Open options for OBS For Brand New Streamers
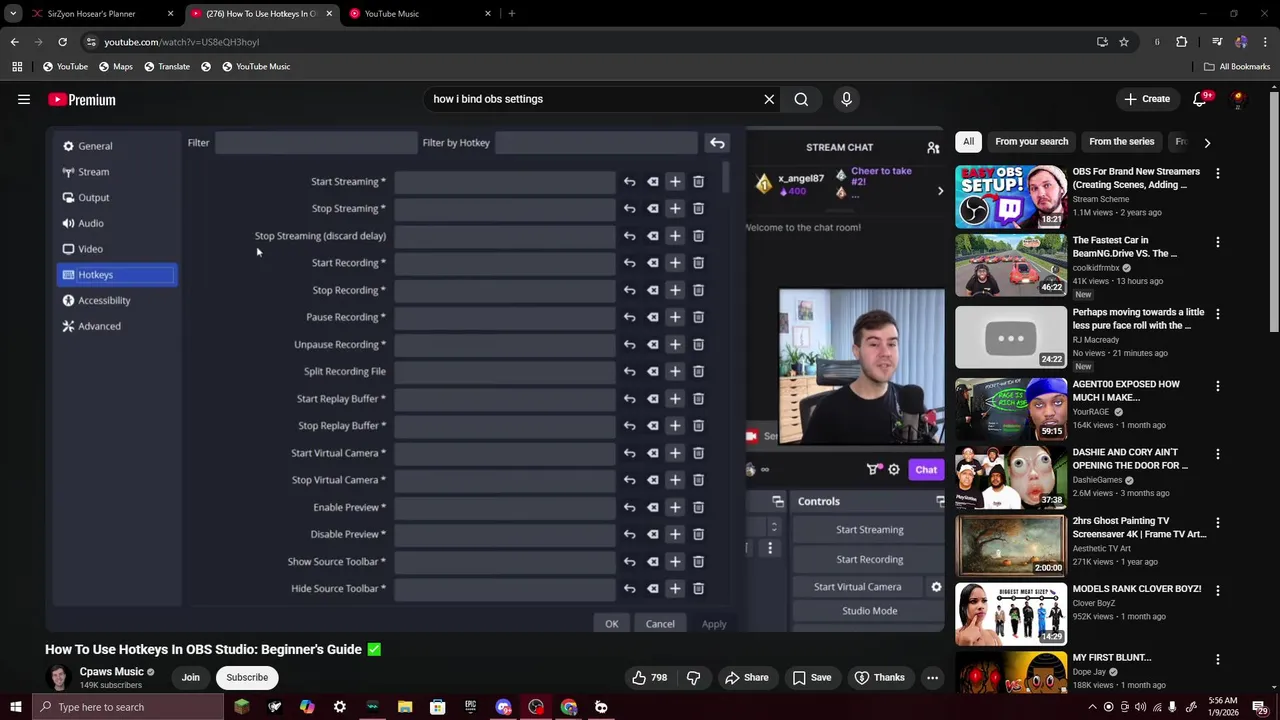This screenshot has height=720, width=1280. pyautogui.click(x=1217, y=173)
